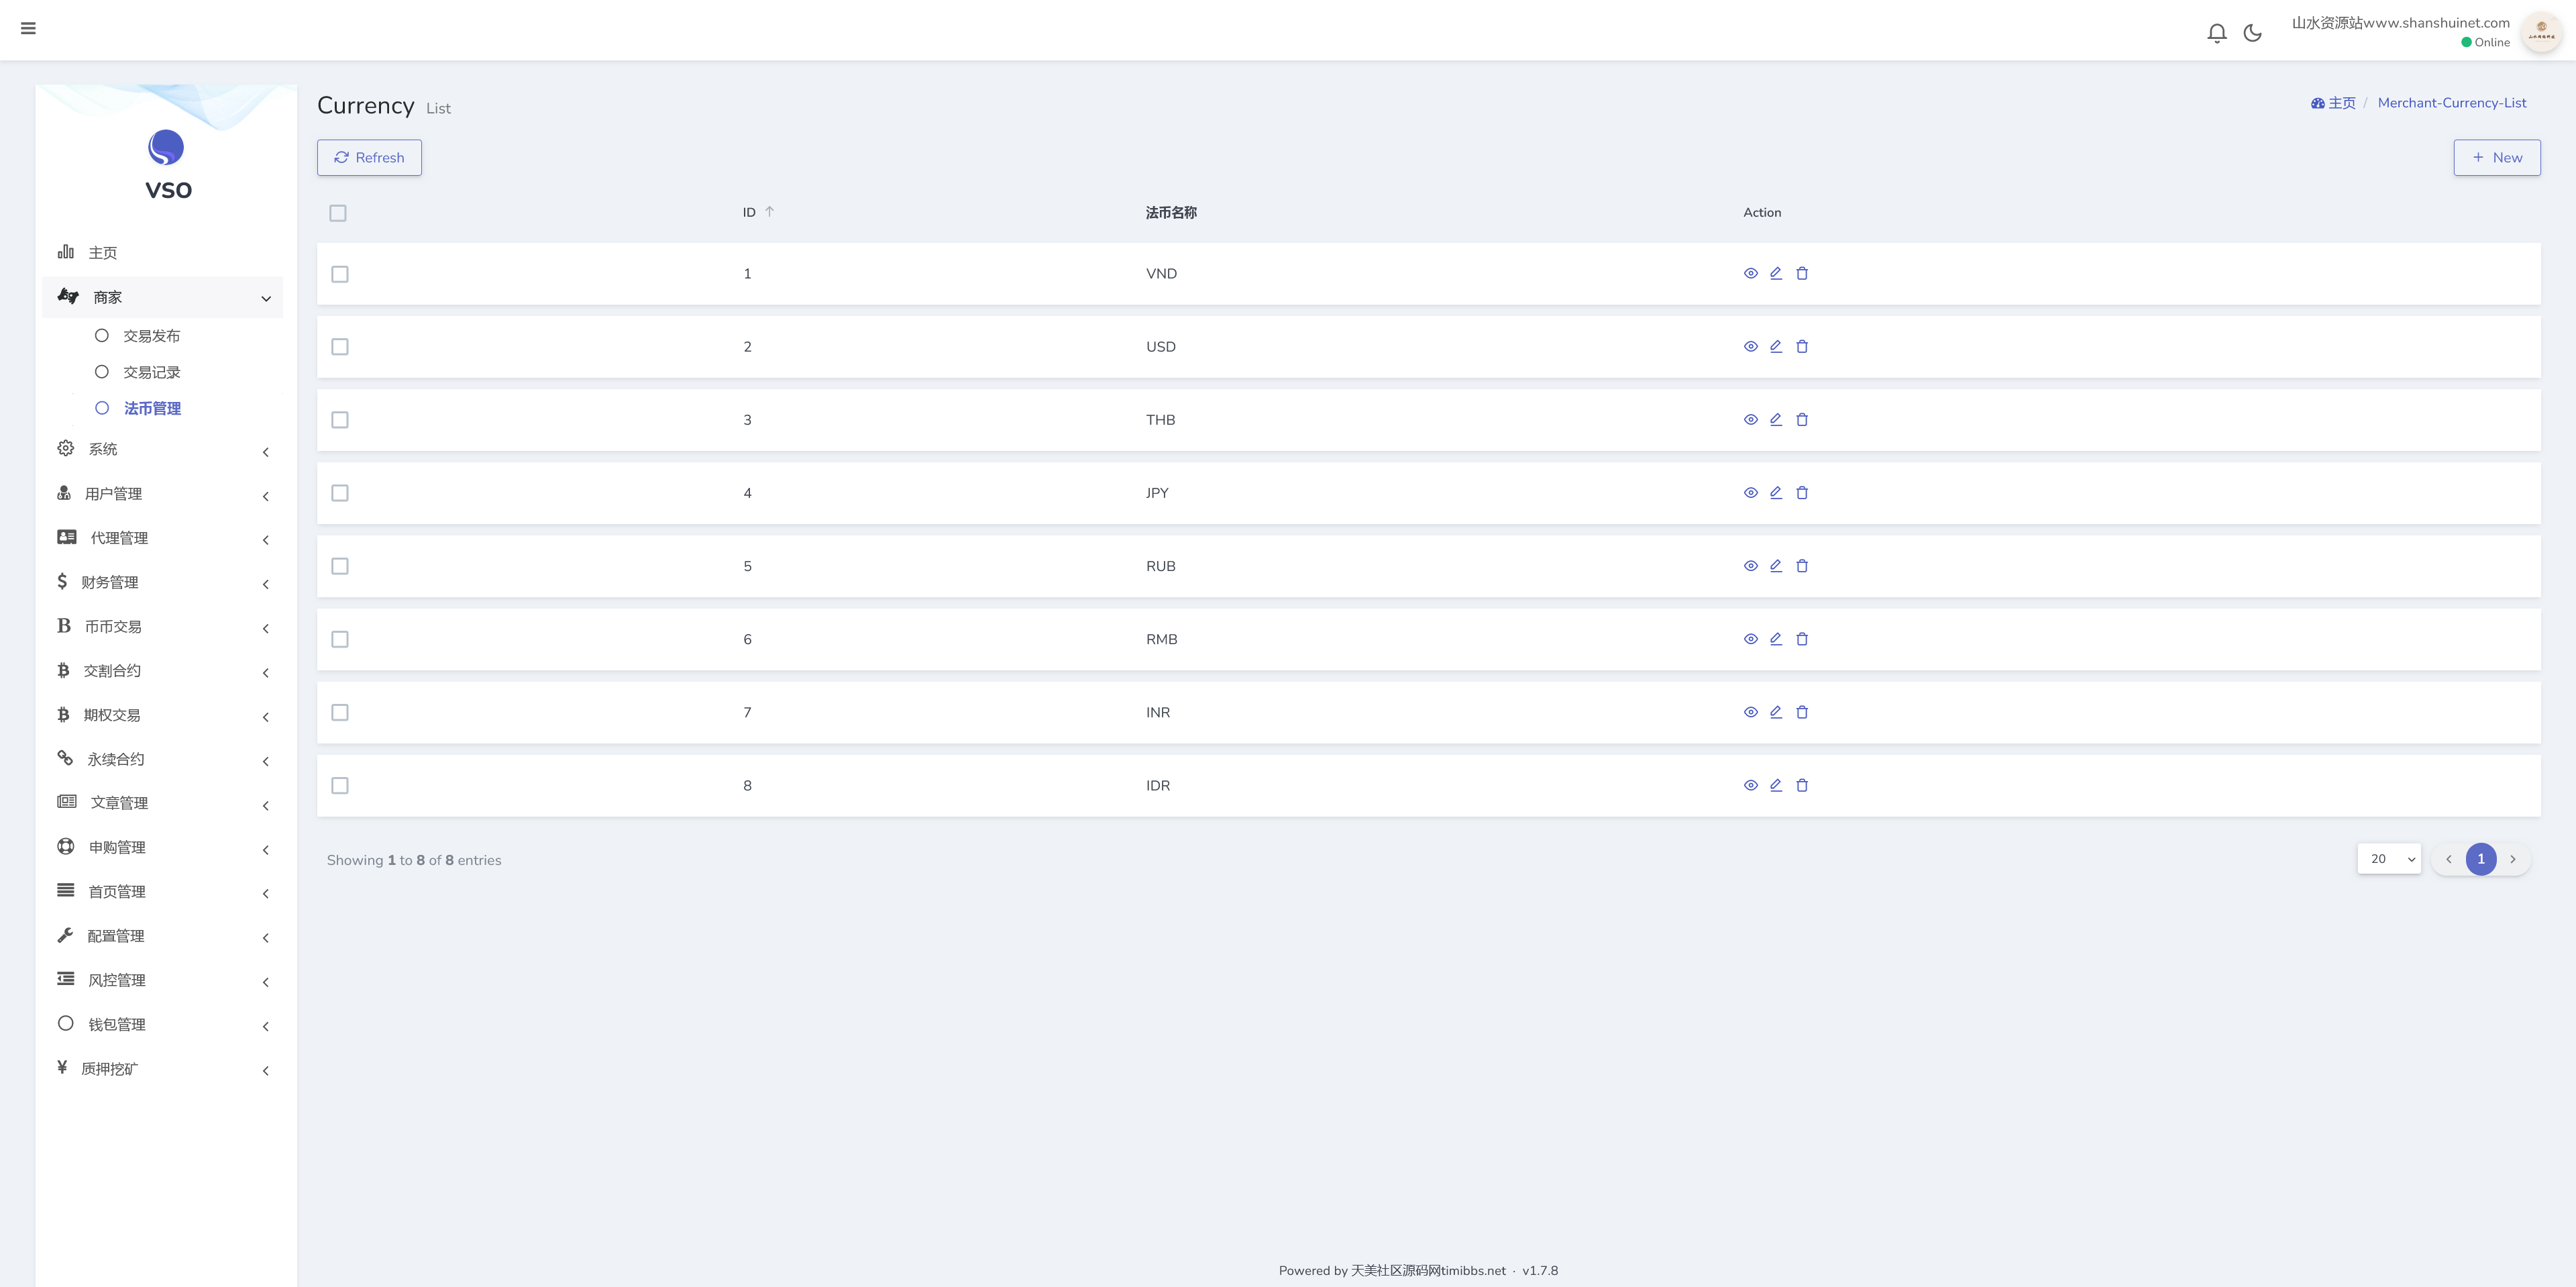Image resolution: width=2576 pixels, height=1287 pixels.
Task: Click edit icon for RMB row
Action: [1776, 639]
